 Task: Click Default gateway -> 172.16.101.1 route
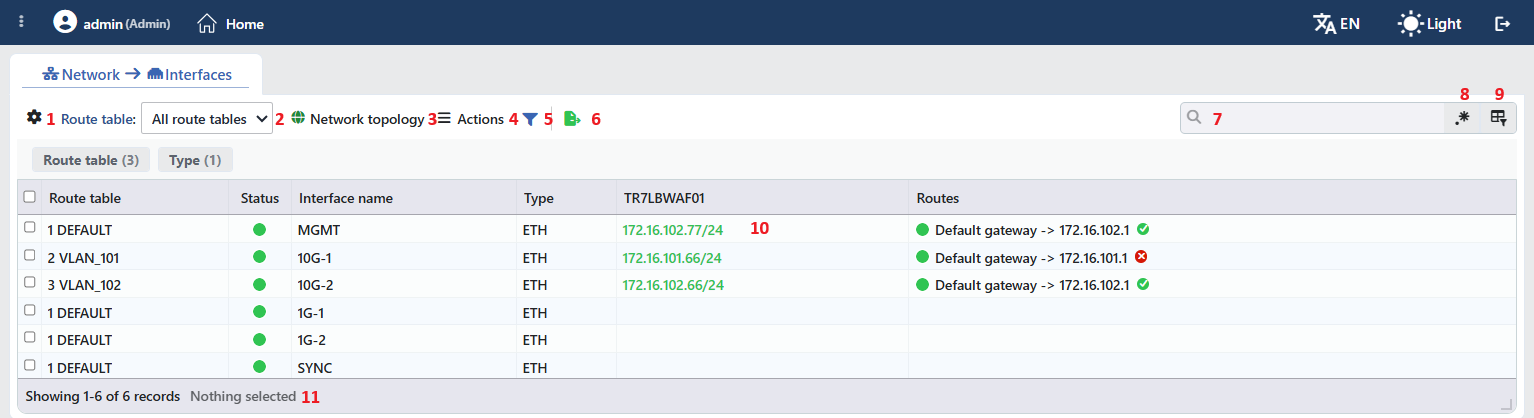1031,257
